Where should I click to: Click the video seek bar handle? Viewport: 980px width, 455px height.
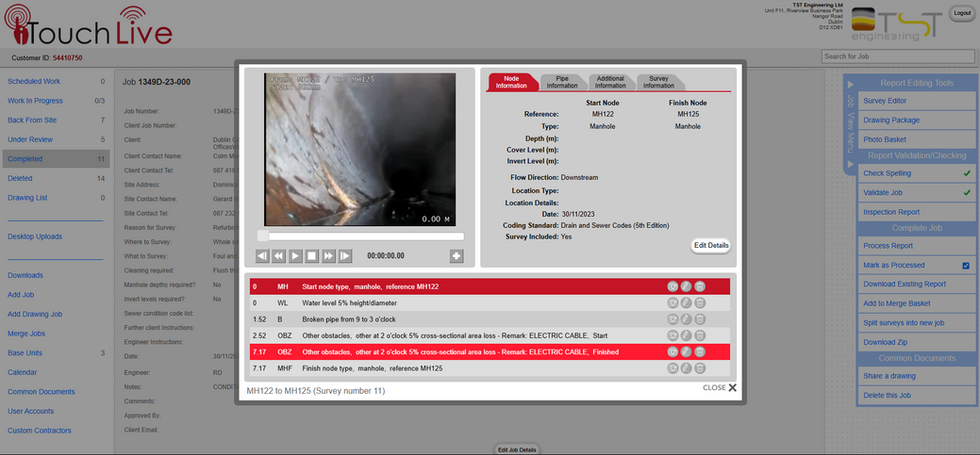[263, 236]
